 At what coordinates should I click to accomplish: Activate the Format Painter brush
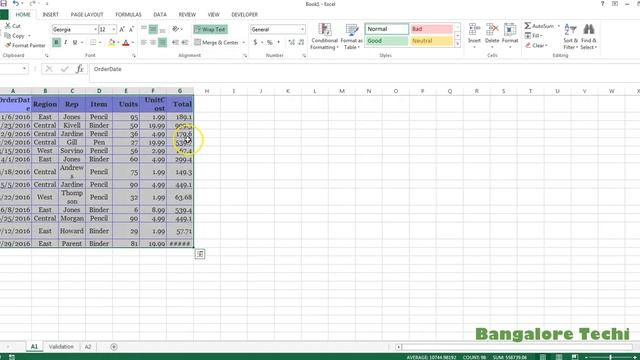click(x=25, y=45)
